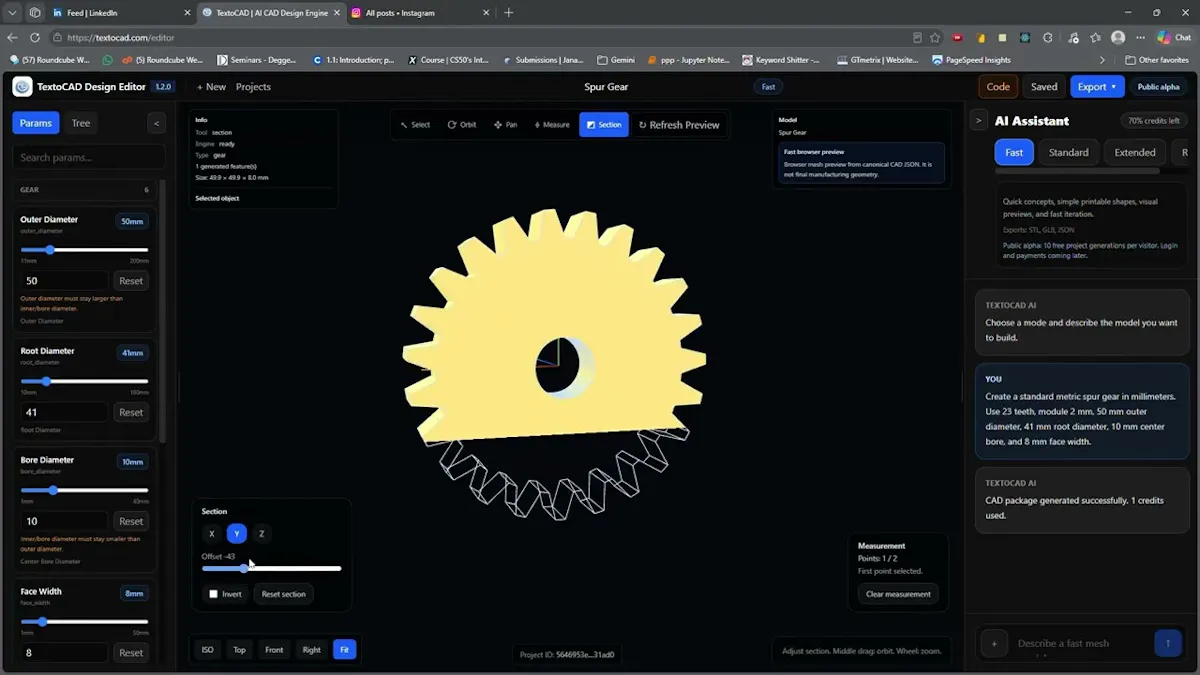
Task: Focus the Search params field
Action: pyautogui.click(x=88, y=158)
